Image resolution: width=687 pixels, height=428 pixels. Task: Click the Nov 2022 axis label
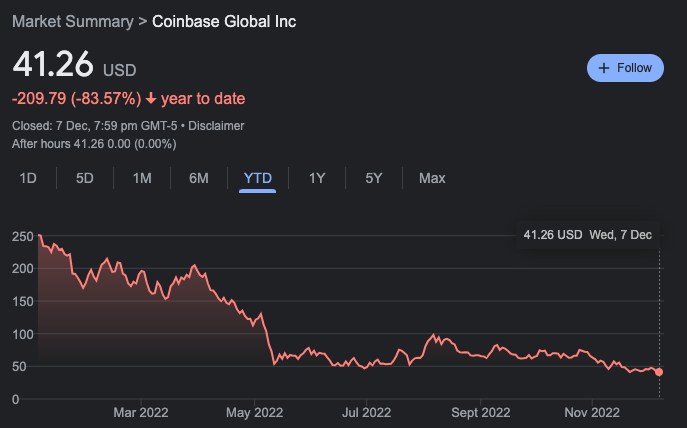[x=592, y=412]
